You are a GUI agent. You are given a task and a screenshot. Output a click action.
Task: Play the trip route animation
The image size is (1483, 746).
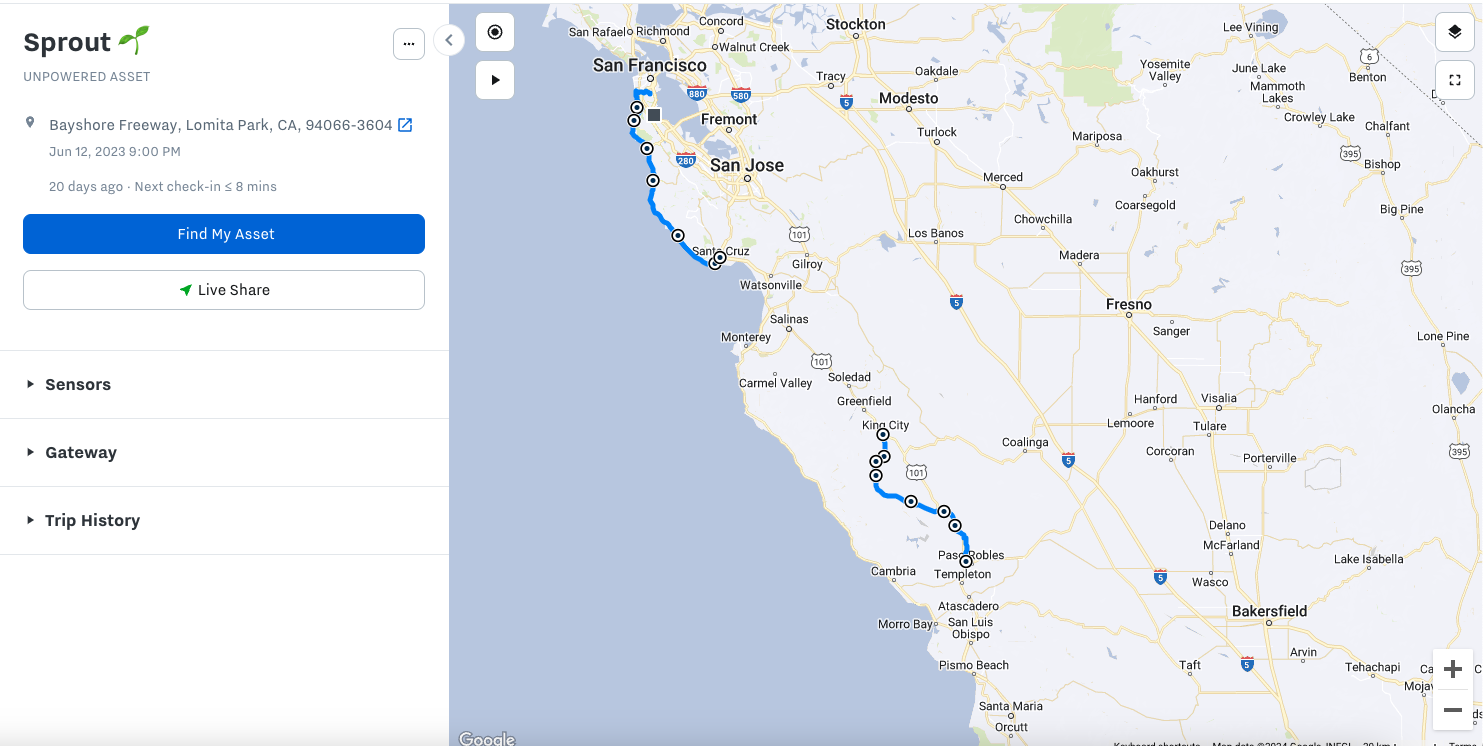click(x=494, y=80)
